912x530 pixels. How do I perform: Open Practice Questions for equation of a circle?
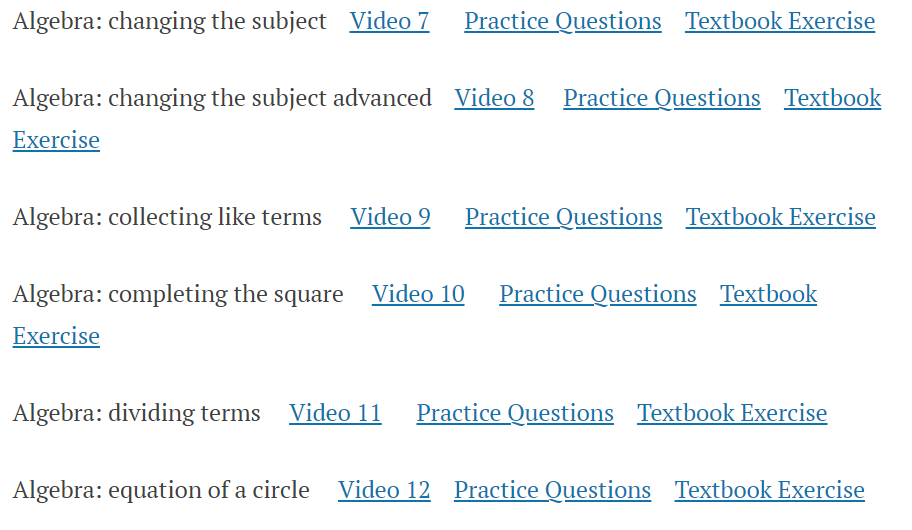pyautogui.click(x=552, y=490)
